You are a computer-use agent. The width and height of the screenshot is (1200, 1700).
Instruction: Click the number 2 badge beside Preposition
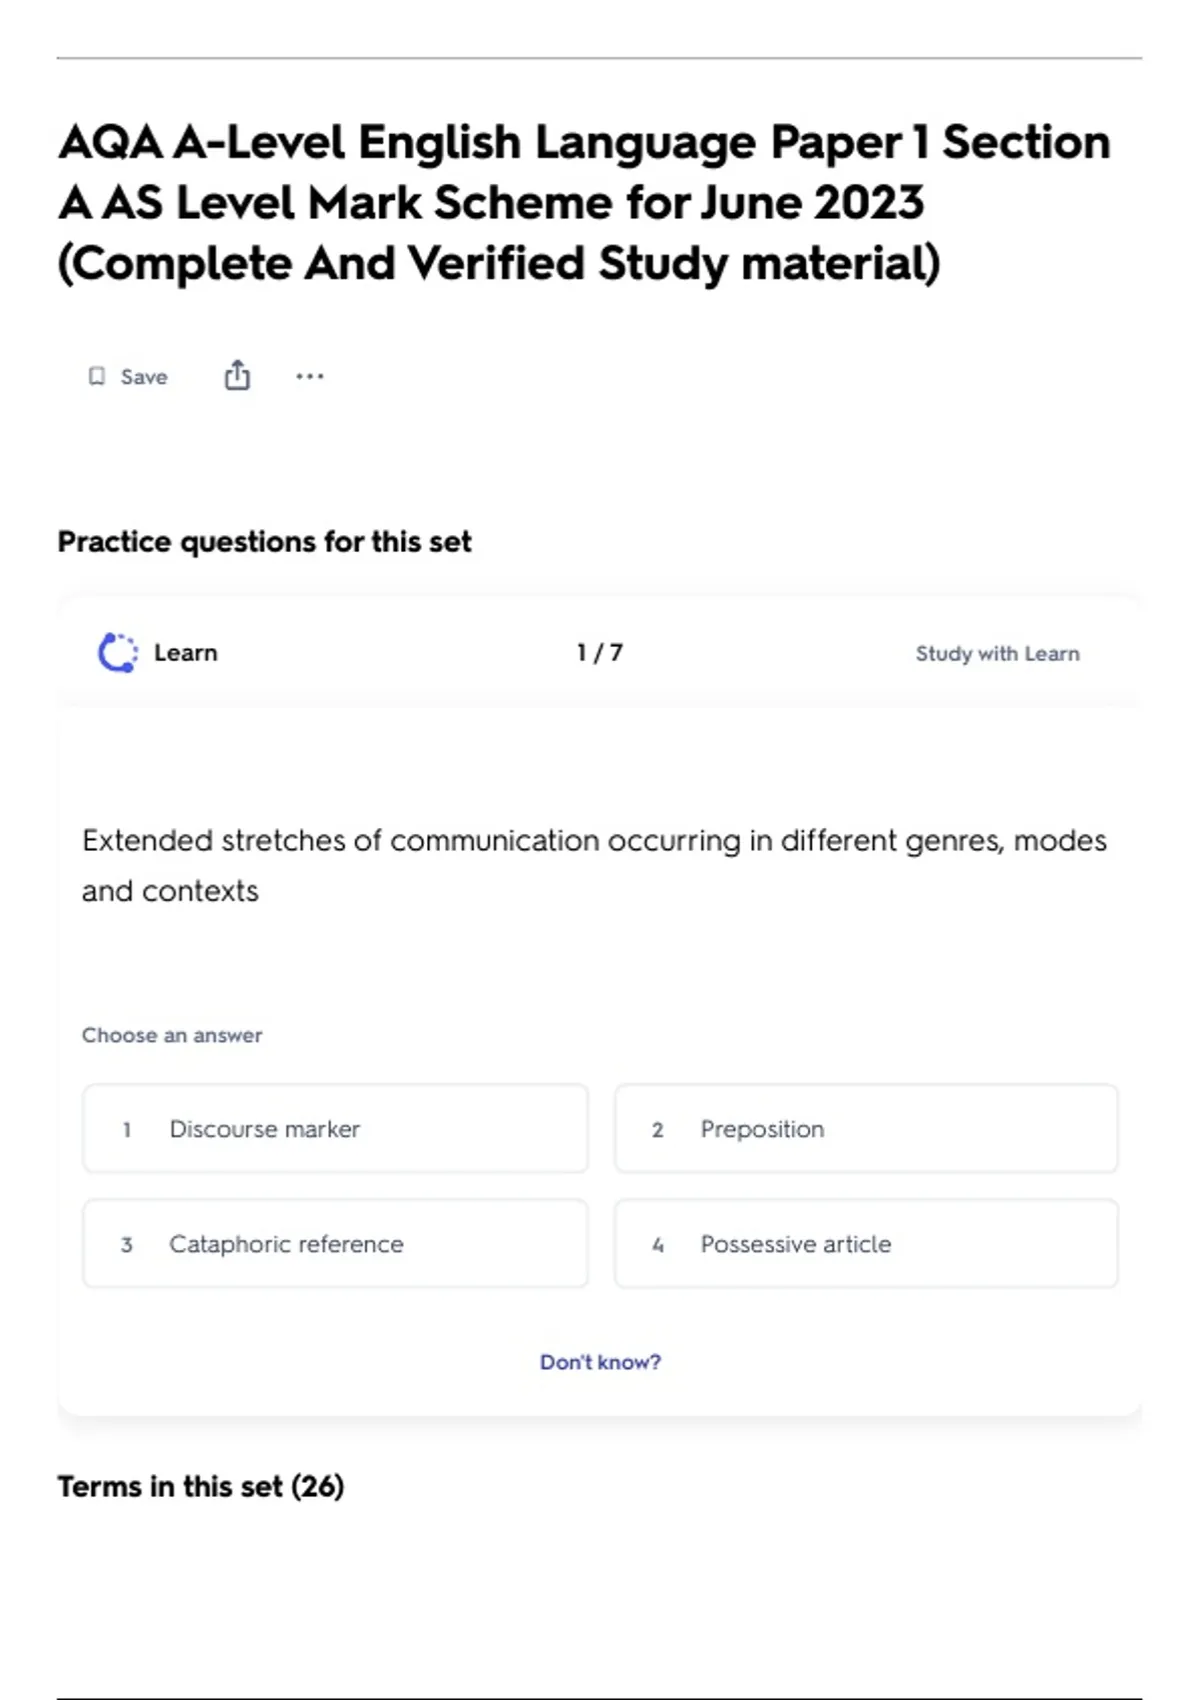[658, 1130]
